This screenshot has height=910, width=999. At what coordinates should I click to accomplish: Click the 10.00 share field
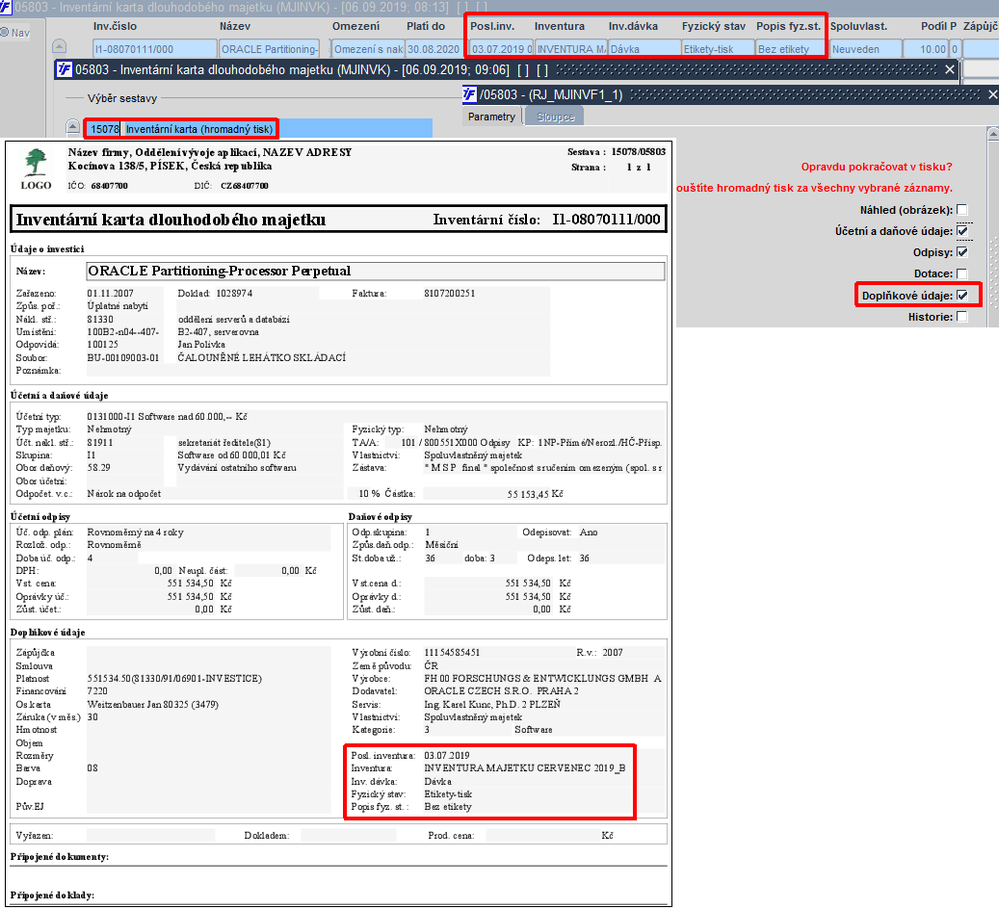[926, 49]
